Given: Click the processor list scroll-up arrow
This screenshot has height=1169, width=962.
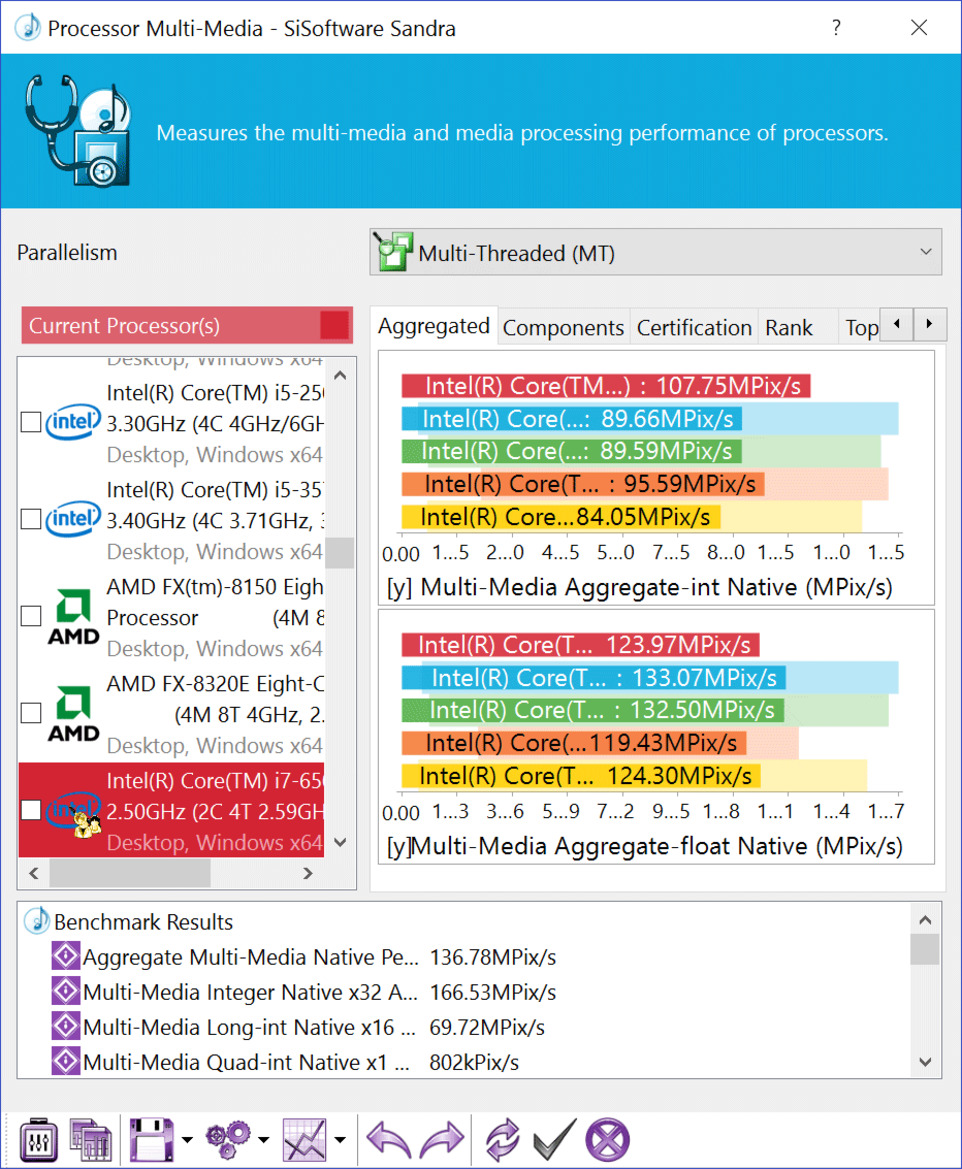Looking at the screenshot, I should point(340,375).
